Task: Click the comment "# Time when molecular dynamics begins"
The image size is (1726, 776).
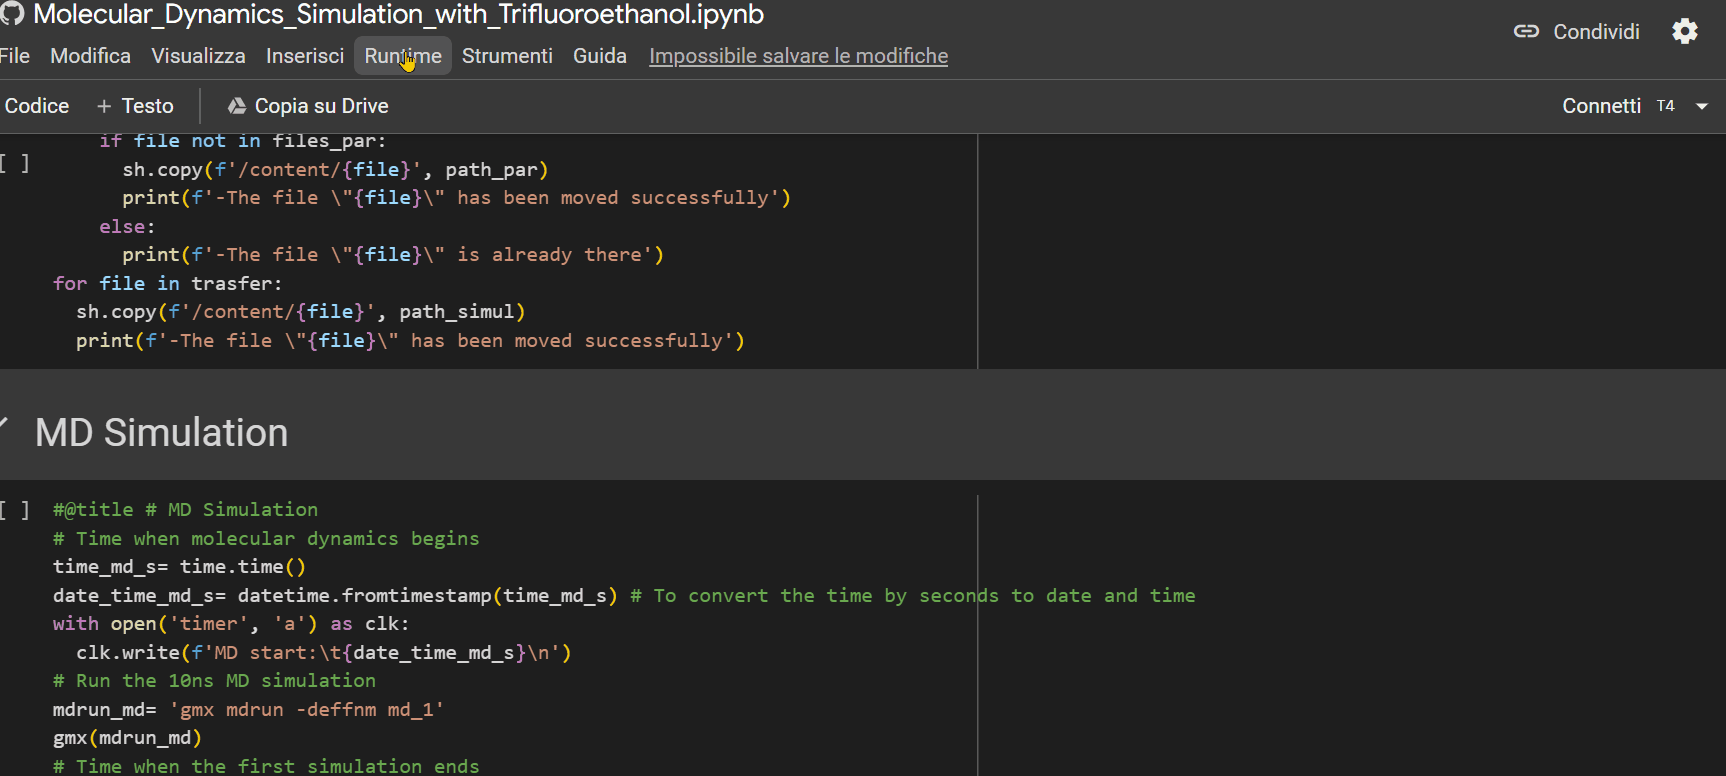Action: (266, 539)
